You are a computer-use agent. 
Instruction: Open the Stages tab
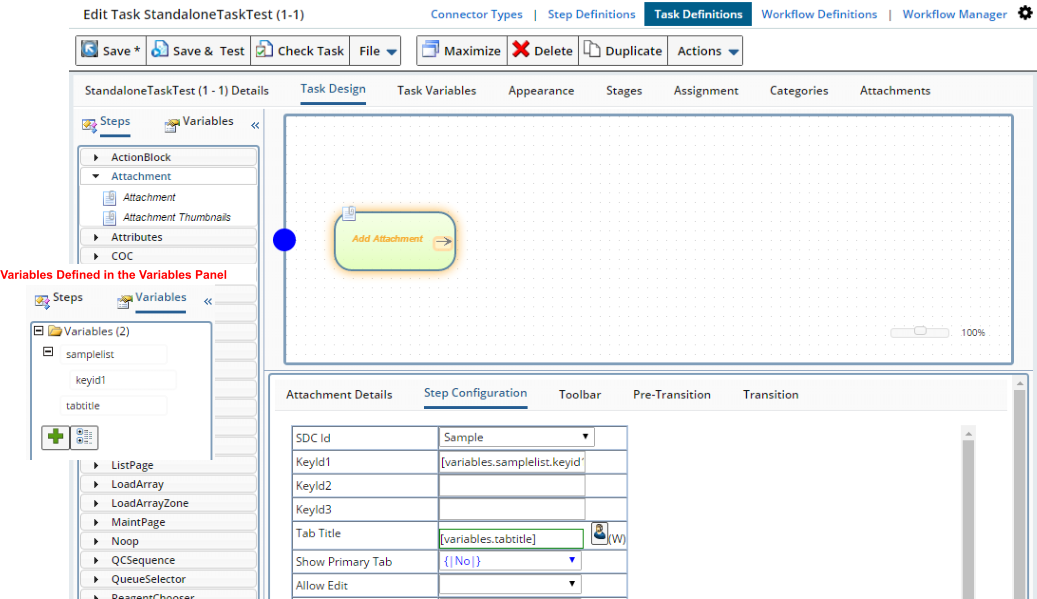[x=624, y=91]
